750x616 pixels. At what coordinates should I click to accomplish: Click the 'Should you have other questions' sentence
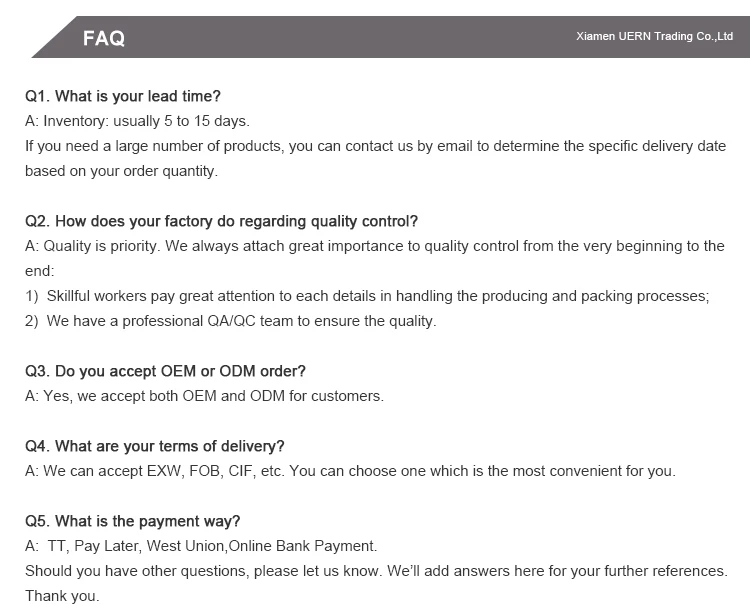(x=375, y=571)
